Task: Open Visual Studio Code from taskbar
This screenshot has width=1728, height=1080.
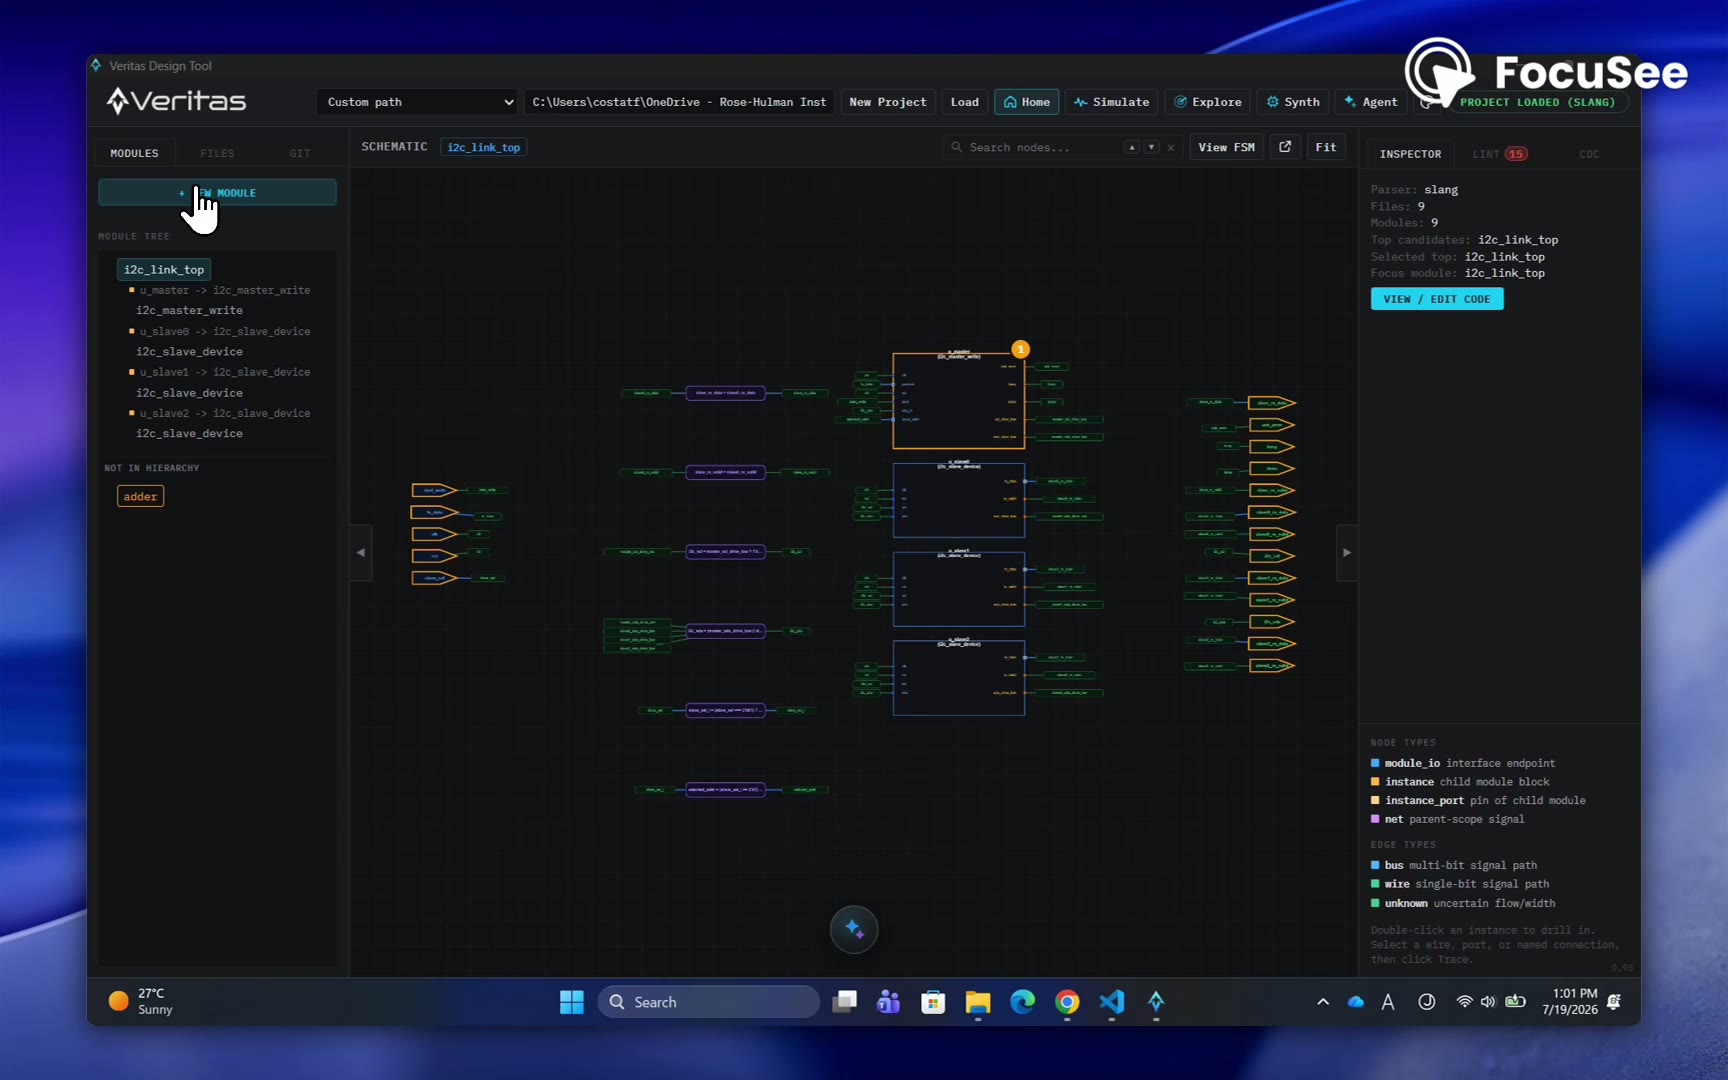Action: [x=1112, y=1002]
